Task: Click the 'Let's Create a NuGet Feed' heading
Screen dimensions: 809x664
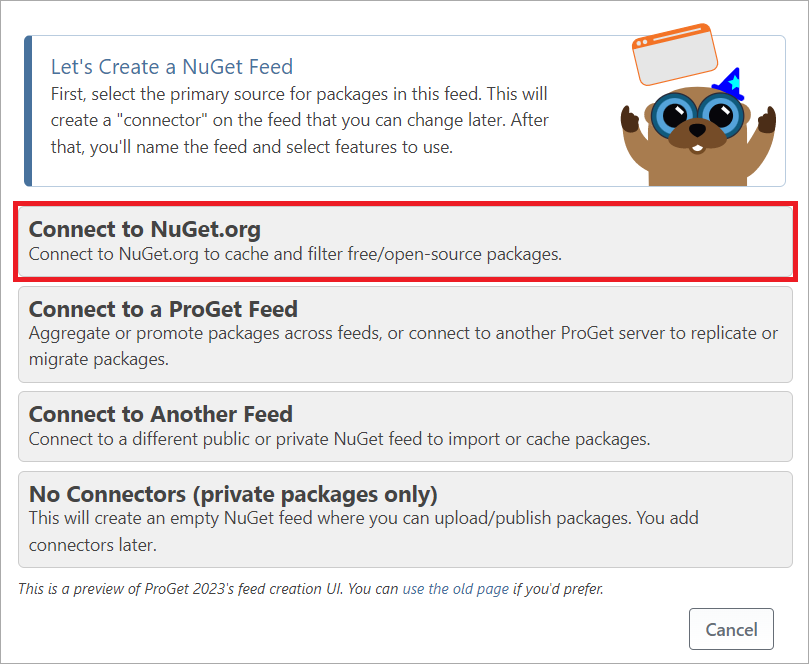Action: [x=172, y=67]
